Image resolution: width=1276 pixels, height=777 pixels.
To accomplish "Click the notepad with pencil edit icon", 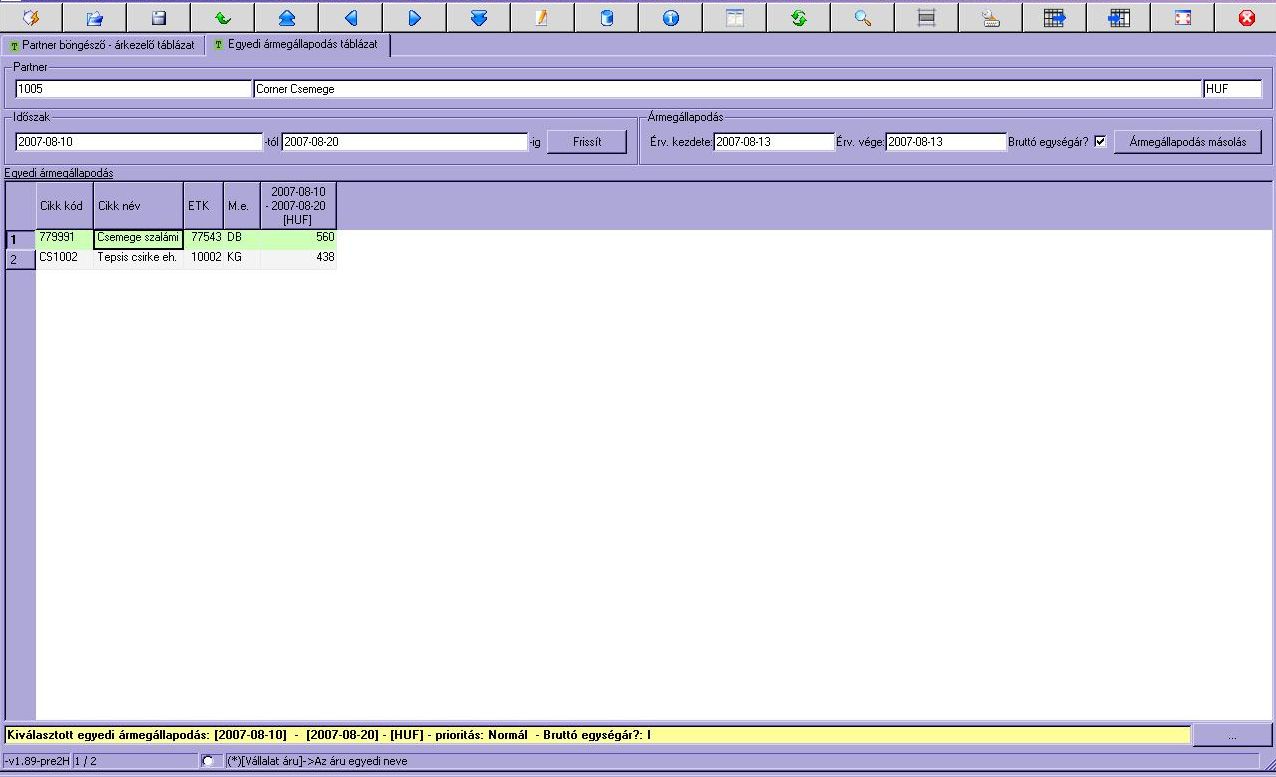I will tap(542, 18).
